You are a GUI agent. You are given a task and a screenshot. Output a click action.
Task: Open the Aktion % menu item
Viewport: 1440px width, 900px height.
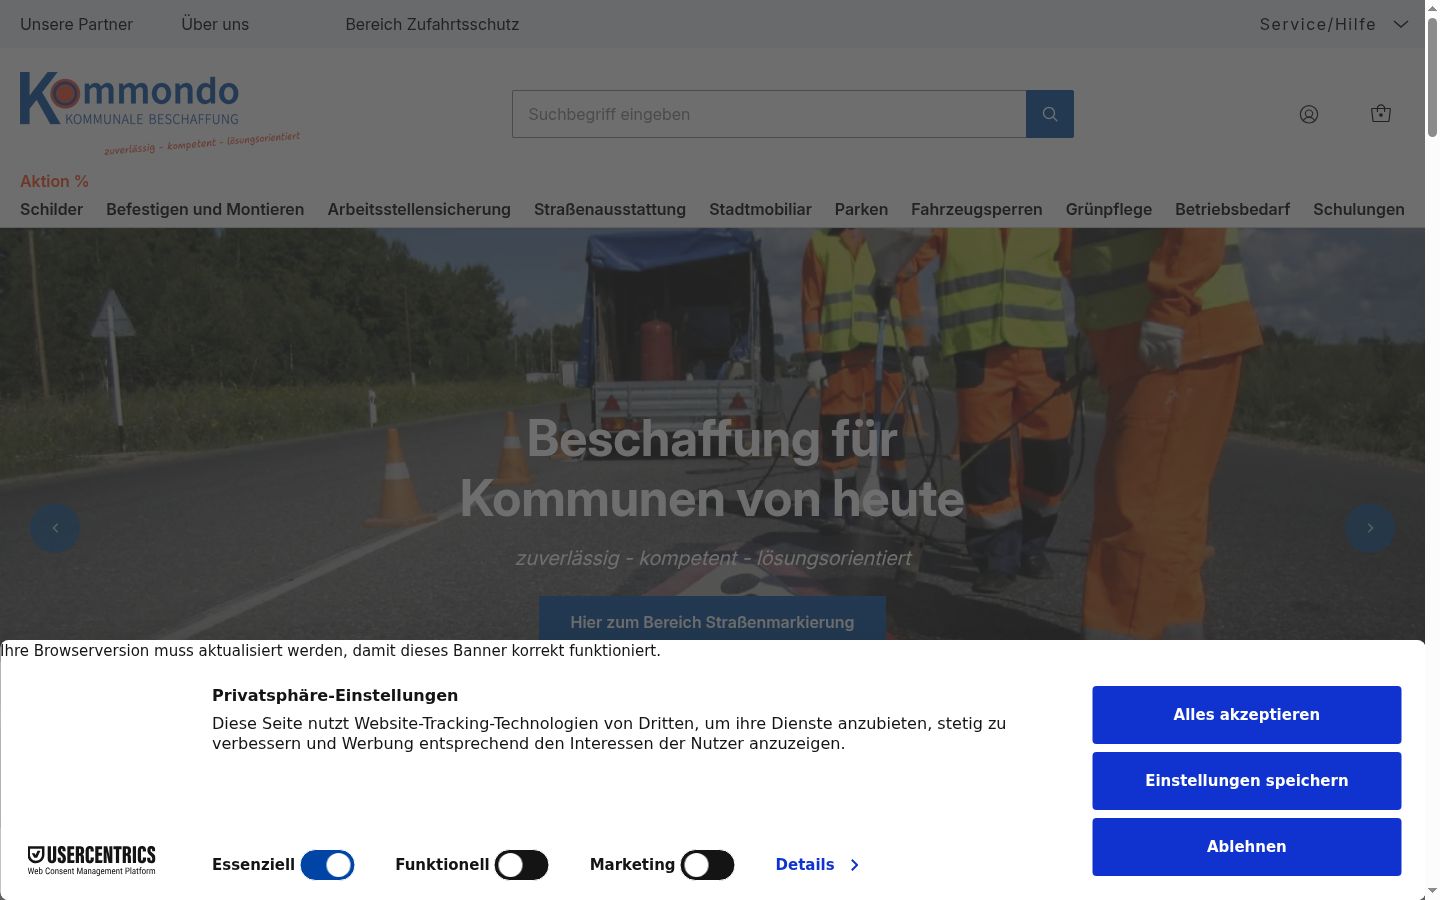pos(55,181)
